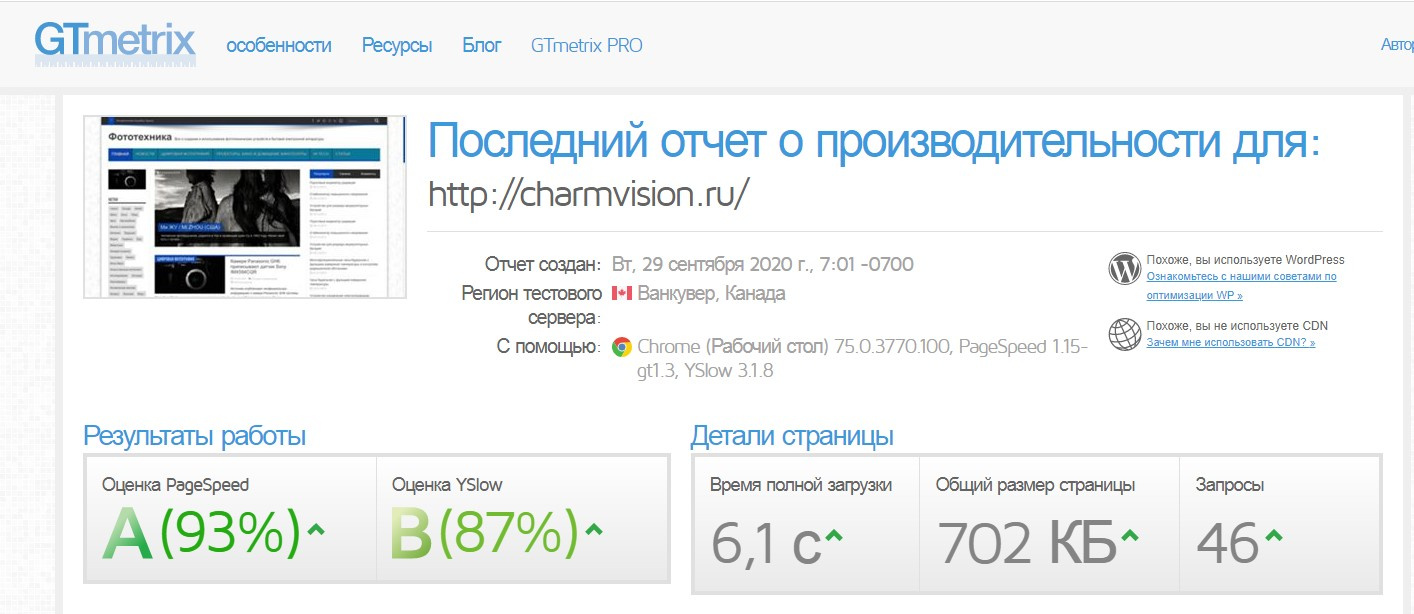This screenshot has height=614, width=1414.
Task: Go to the Блог page
Action: point(482,45)
